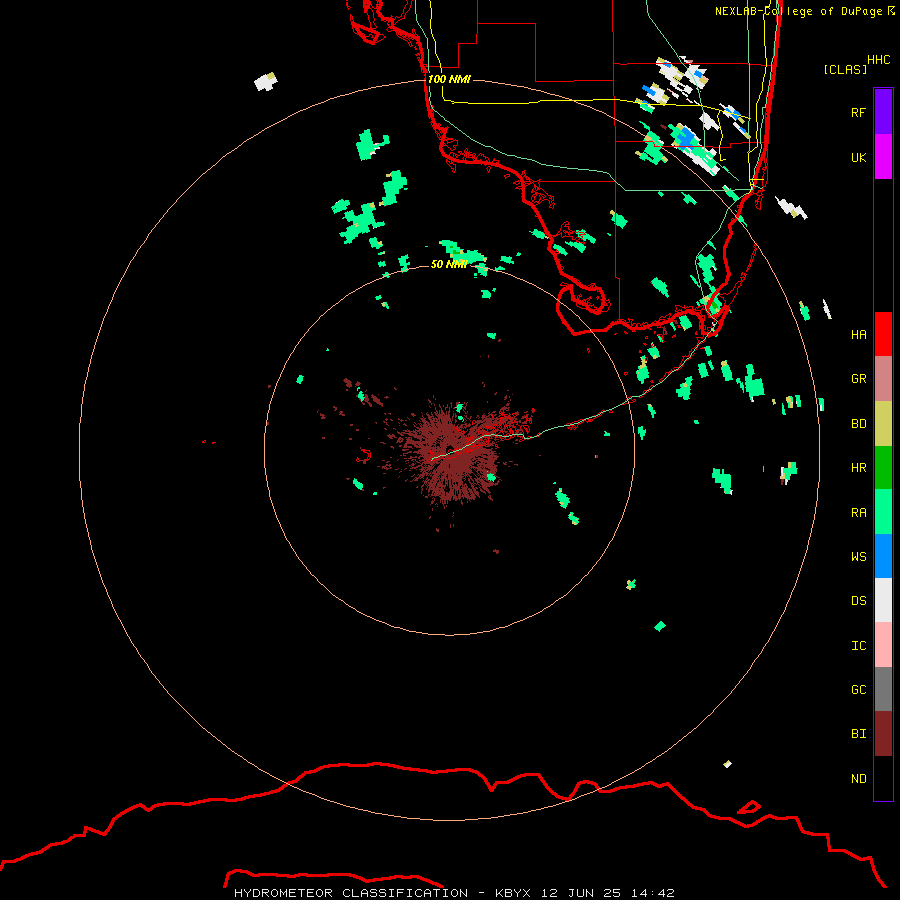Click the IC legend label
This screenshot has width=900, height=900.
tap(858, 645)
